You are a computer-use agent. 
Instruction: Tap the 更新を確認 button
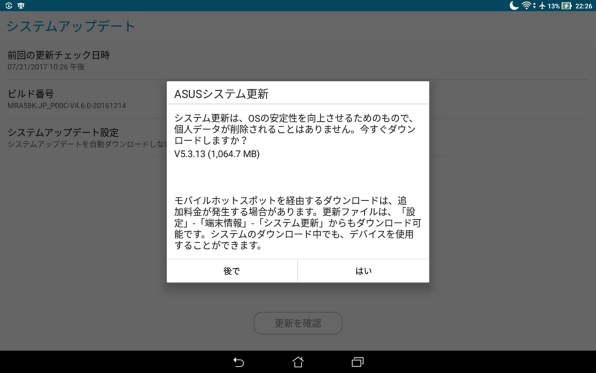coord(298,323)
